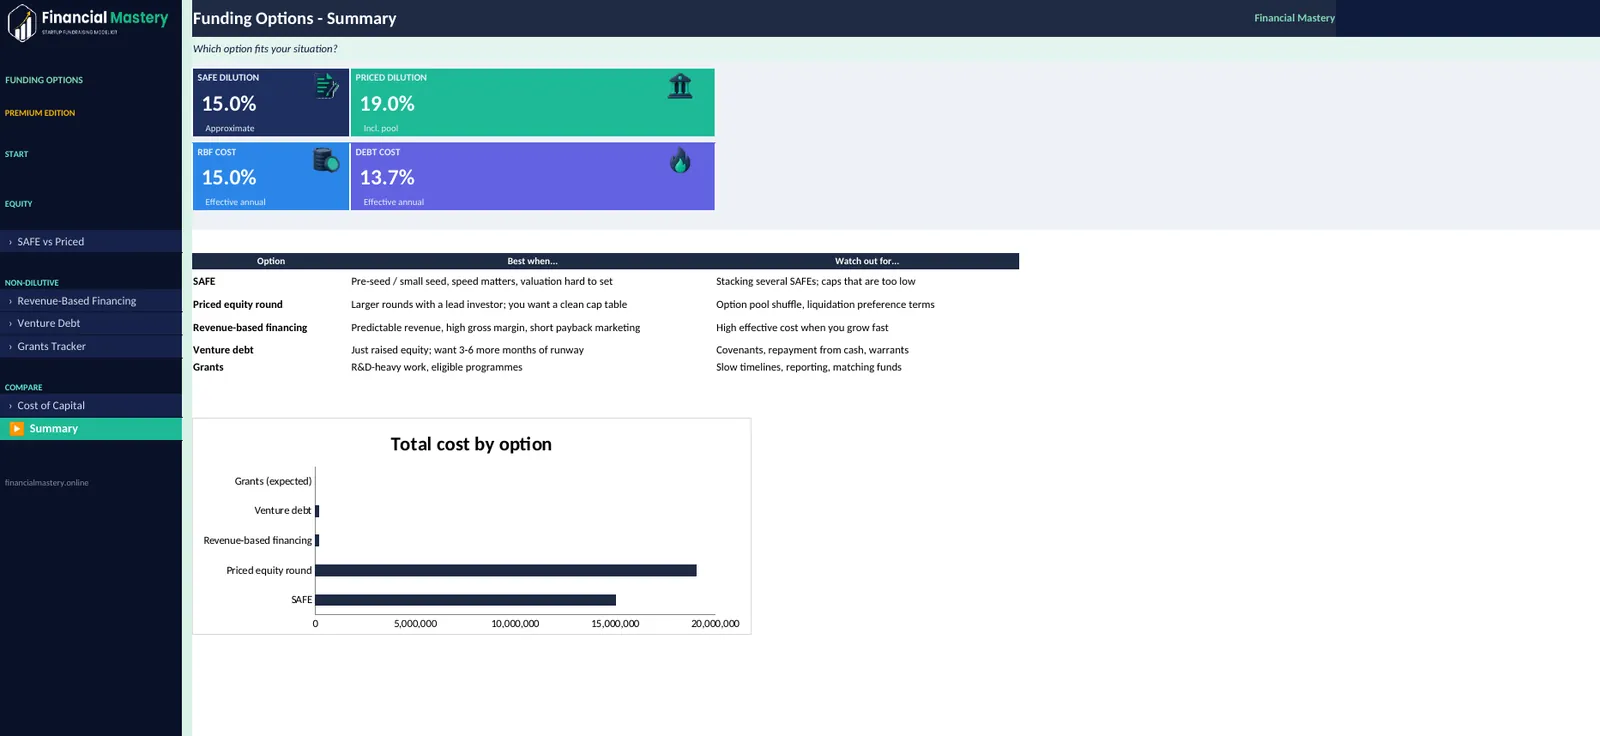Screen dimensions: 1600x736
Task: Open the Cost of Capital comparison
Action: coord(91,406)
